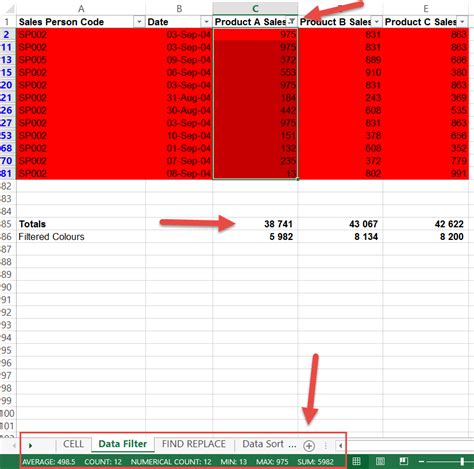Screen dimensions: 474x469
Task: Open the Data Sort sheet tab
Action: [269, 444]
